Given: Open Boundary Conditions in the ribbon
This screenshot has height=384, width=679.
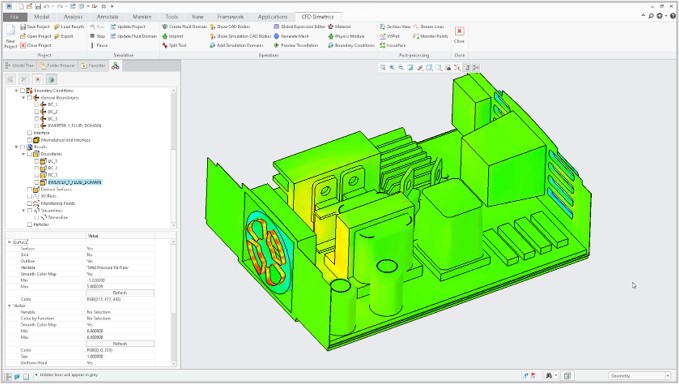Looking at the screenshot, I should coord(351,45).
